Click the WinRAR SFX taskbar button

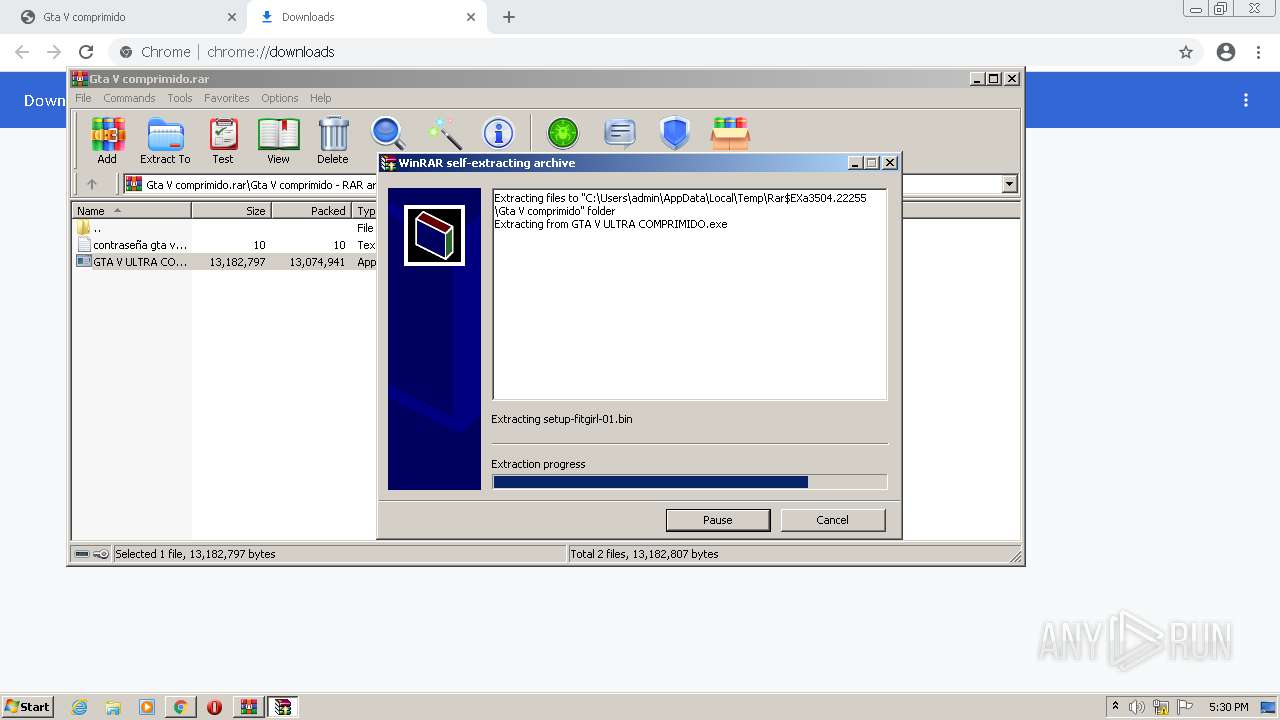[x=283, y=707]
